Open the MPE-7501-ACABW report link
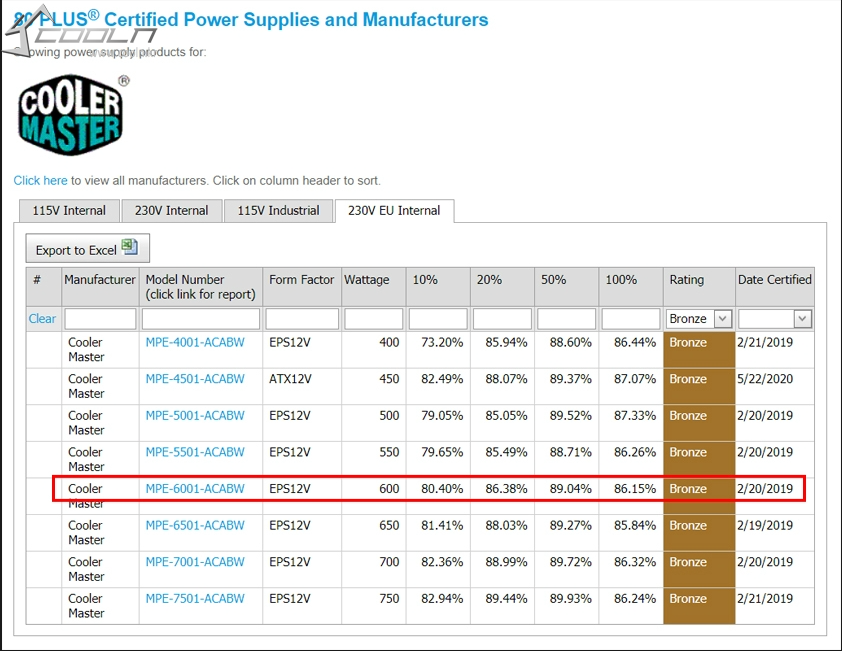 click(195, 598)
